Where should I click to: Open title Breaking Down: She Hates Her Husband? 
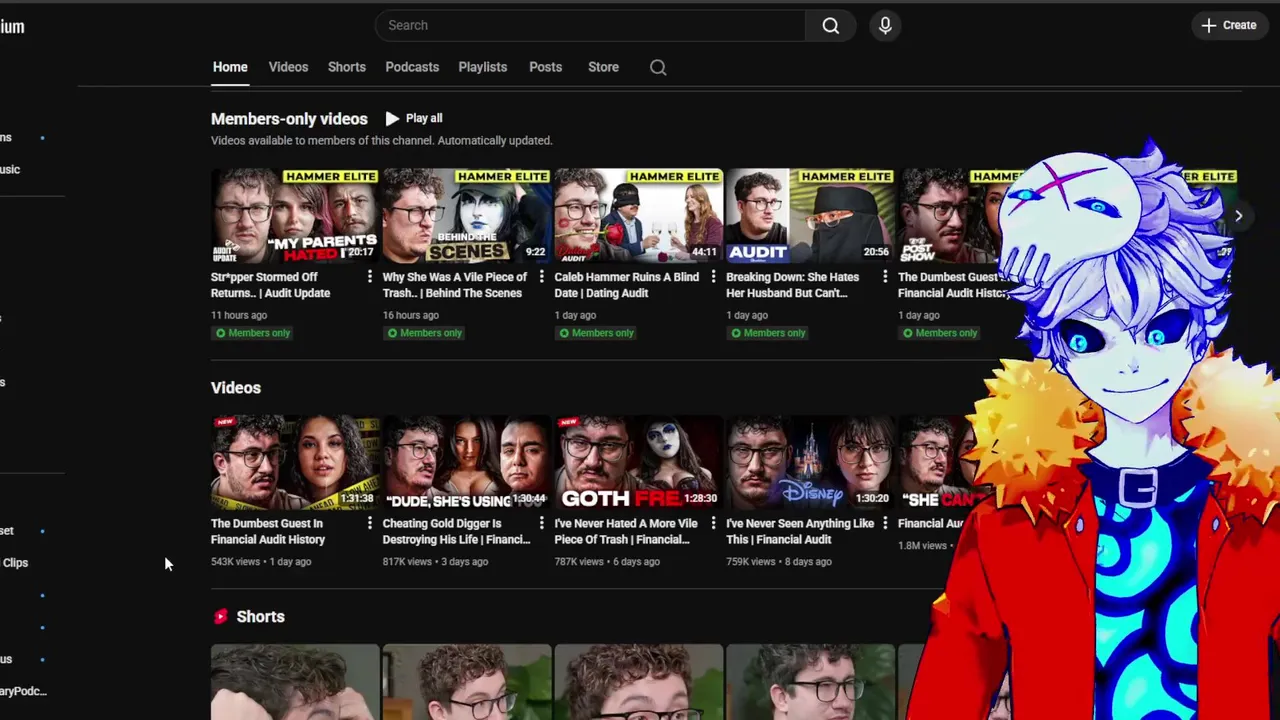tap(792, 285)
